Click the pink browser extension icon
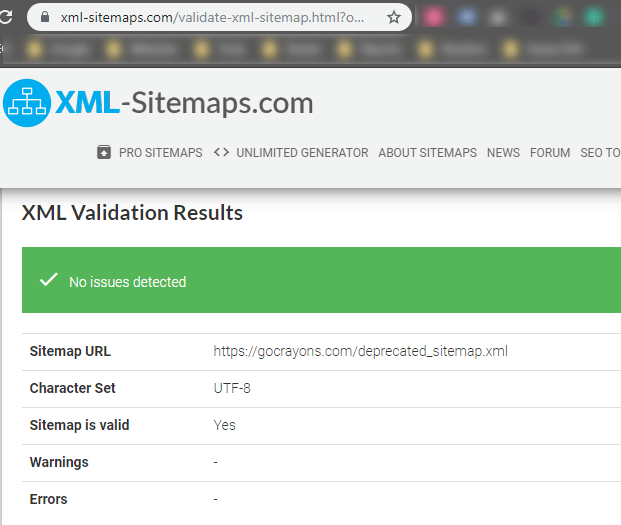This screenshot has height=525, width=621. click(434, 17)
